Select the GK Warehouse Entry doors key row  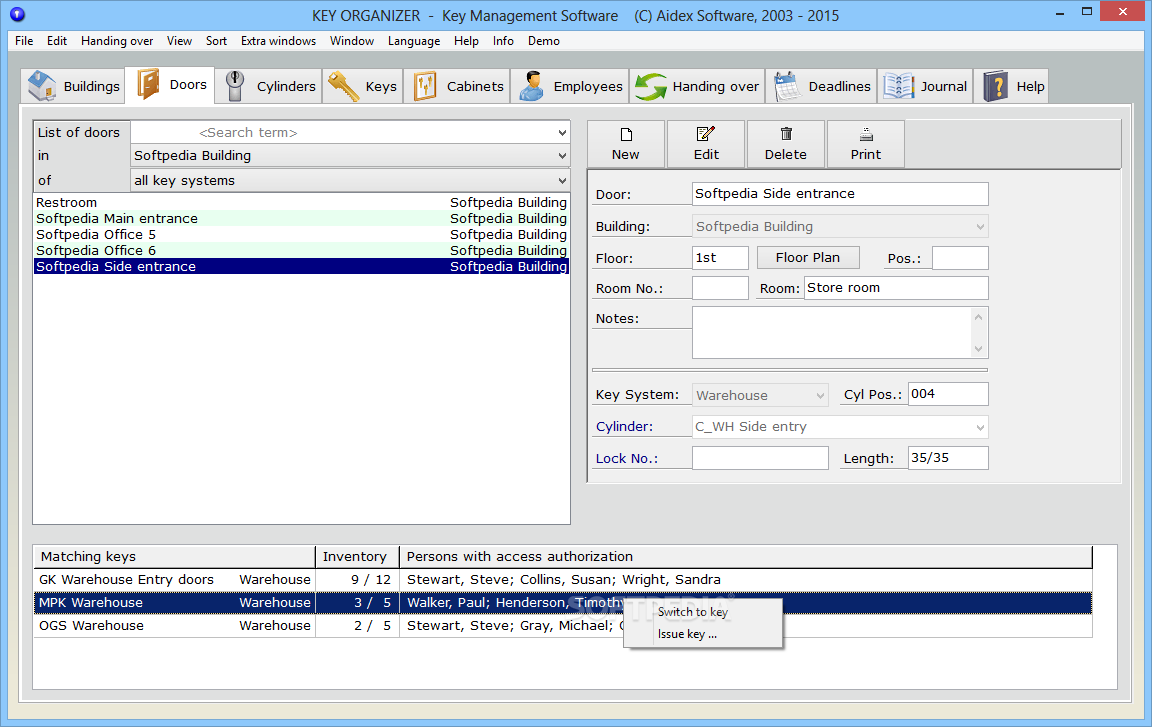point(563,580)
